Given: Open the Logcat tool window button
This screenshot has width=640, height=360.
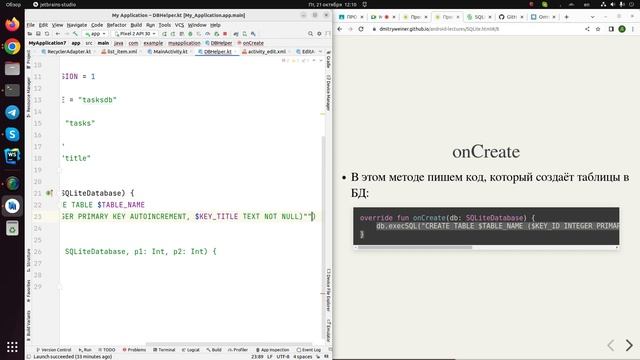Looking at the screenshot, I should pos(191,350).
